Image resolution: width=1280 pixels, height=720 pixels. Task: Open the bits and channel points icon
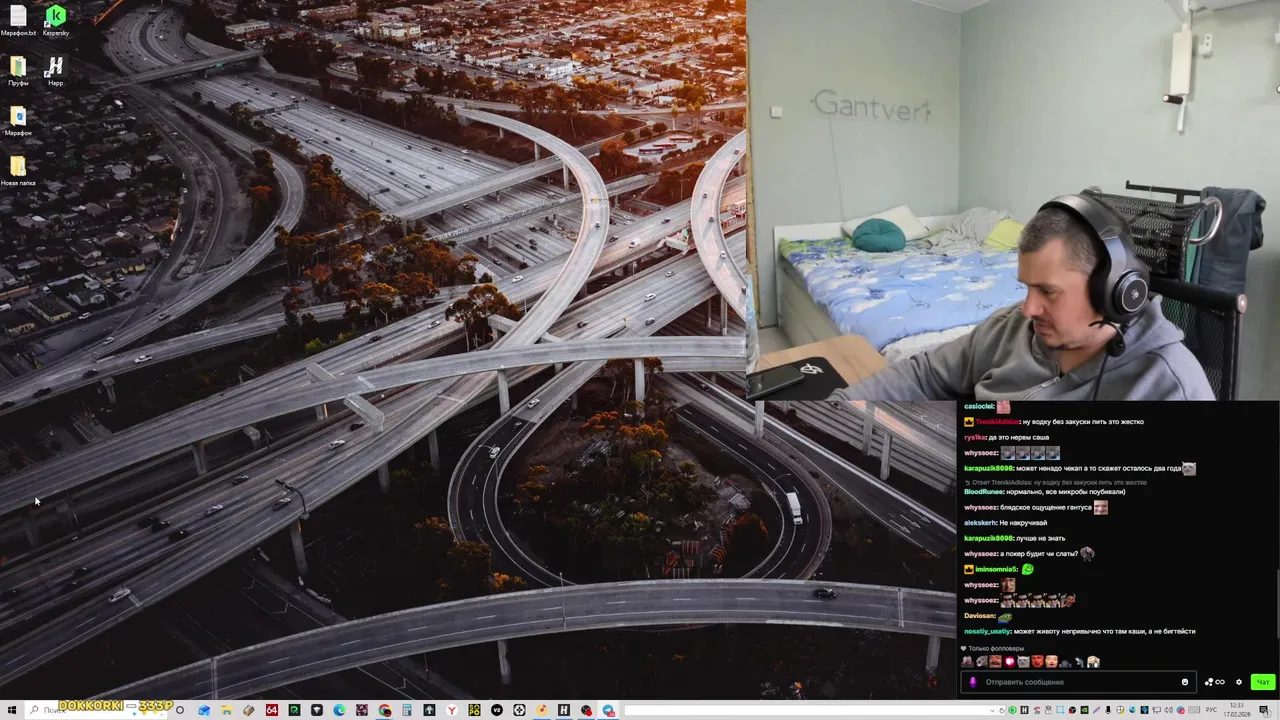click(1214, 682)
